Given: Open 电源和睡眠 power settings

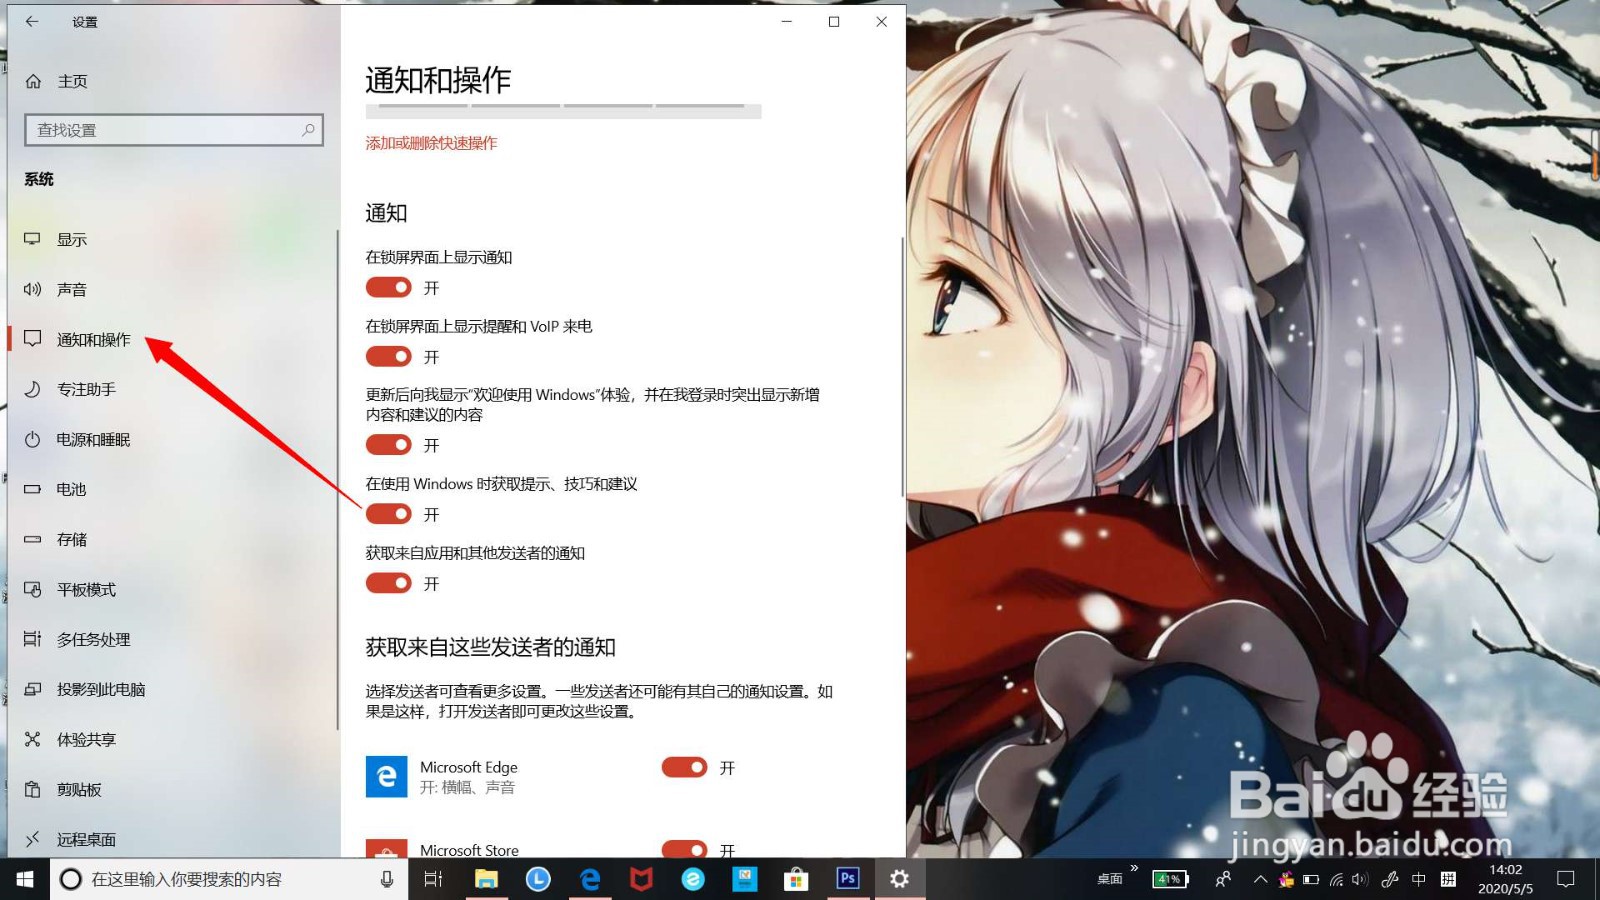Looking at the screenshot, I should coord(94,440).
